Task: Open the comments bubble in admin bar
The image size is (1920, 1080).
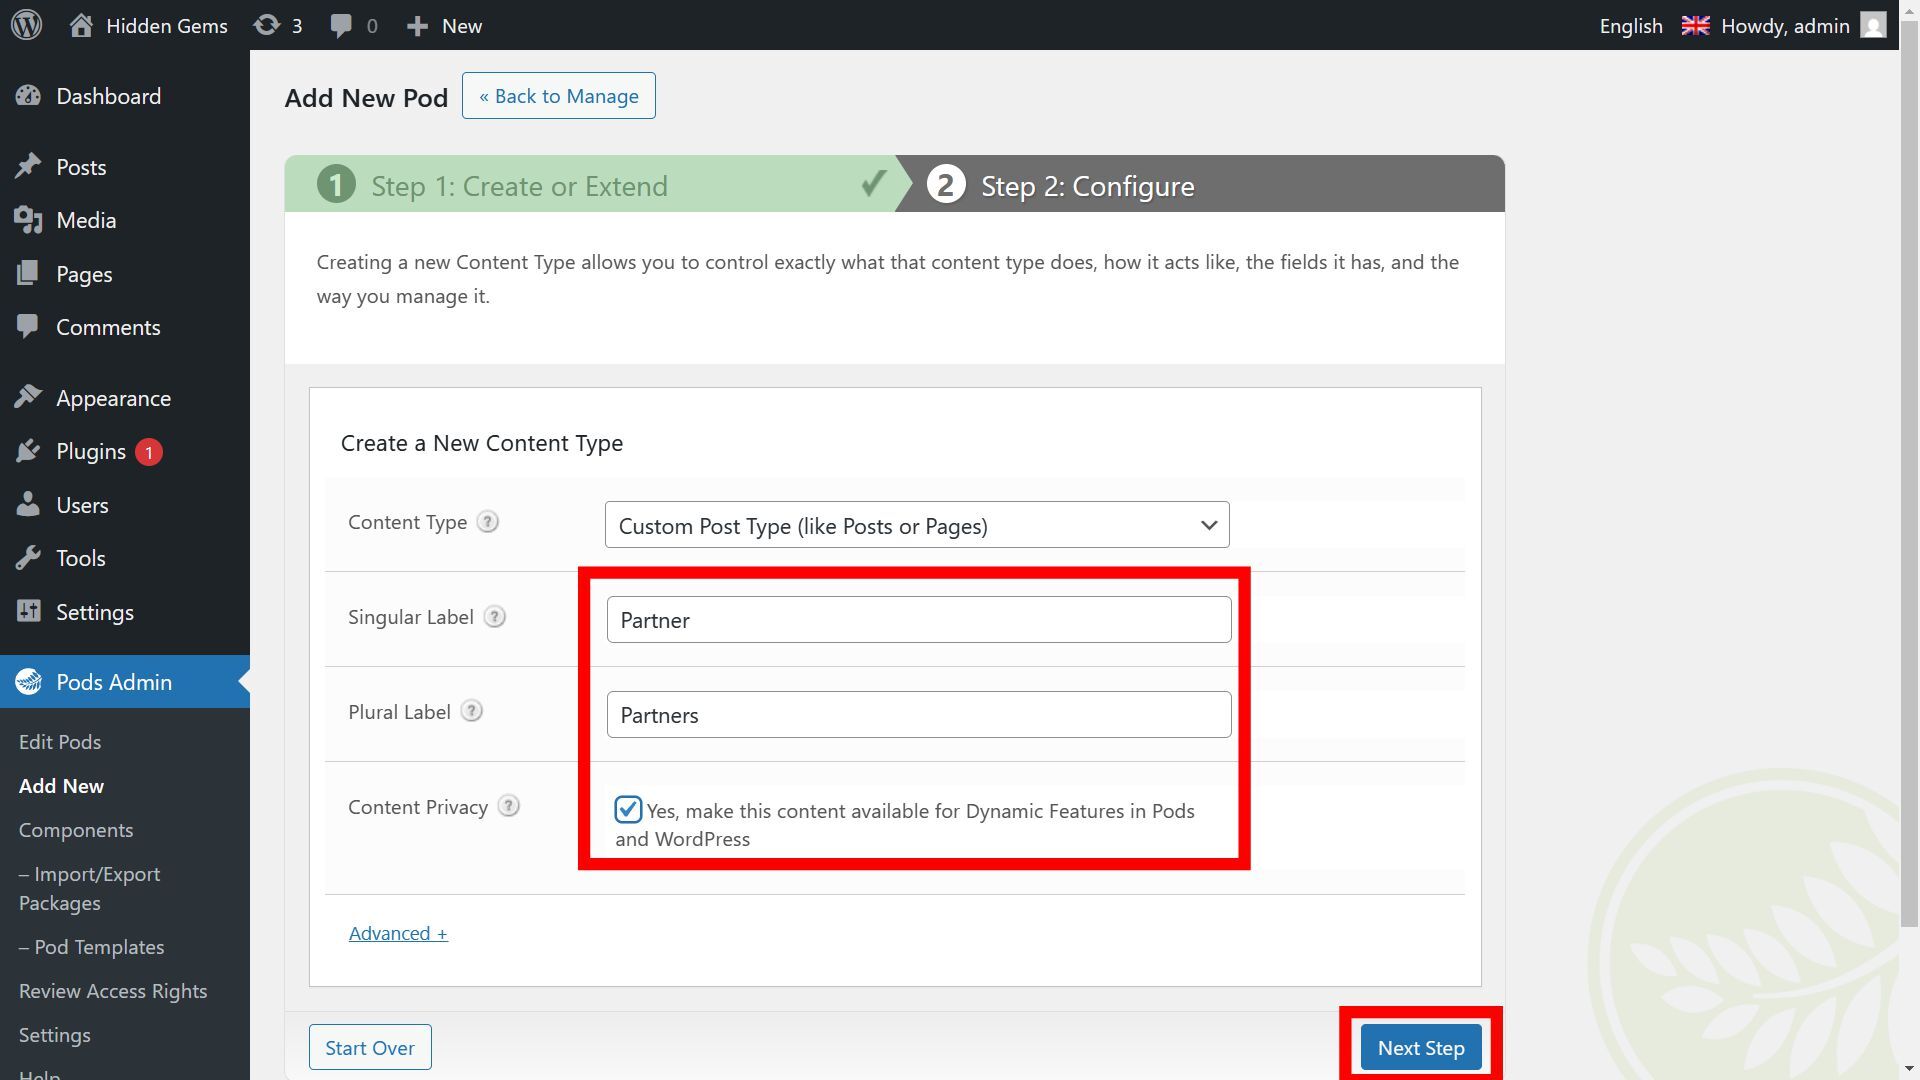Action: click(x=341, y=26)
